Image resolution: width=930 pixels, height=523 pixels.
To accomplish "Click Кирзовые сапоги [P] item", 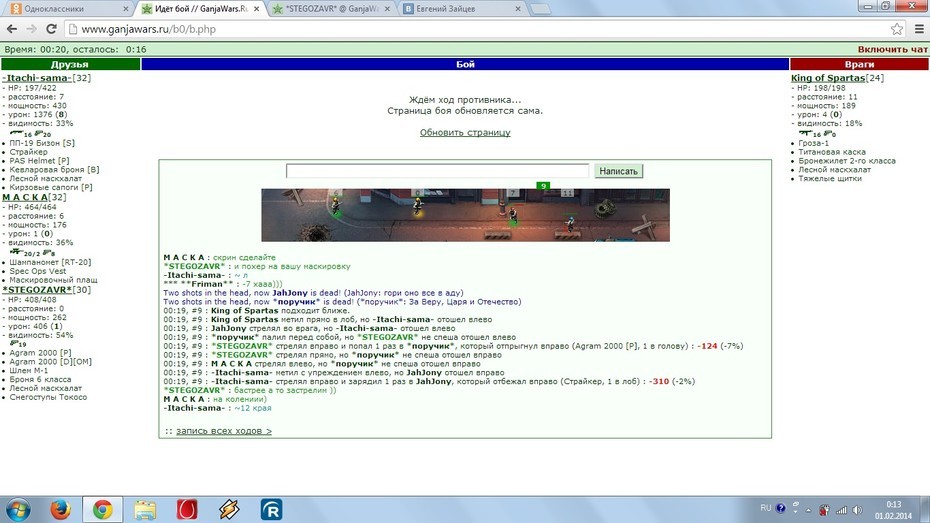I will [51, 187].
